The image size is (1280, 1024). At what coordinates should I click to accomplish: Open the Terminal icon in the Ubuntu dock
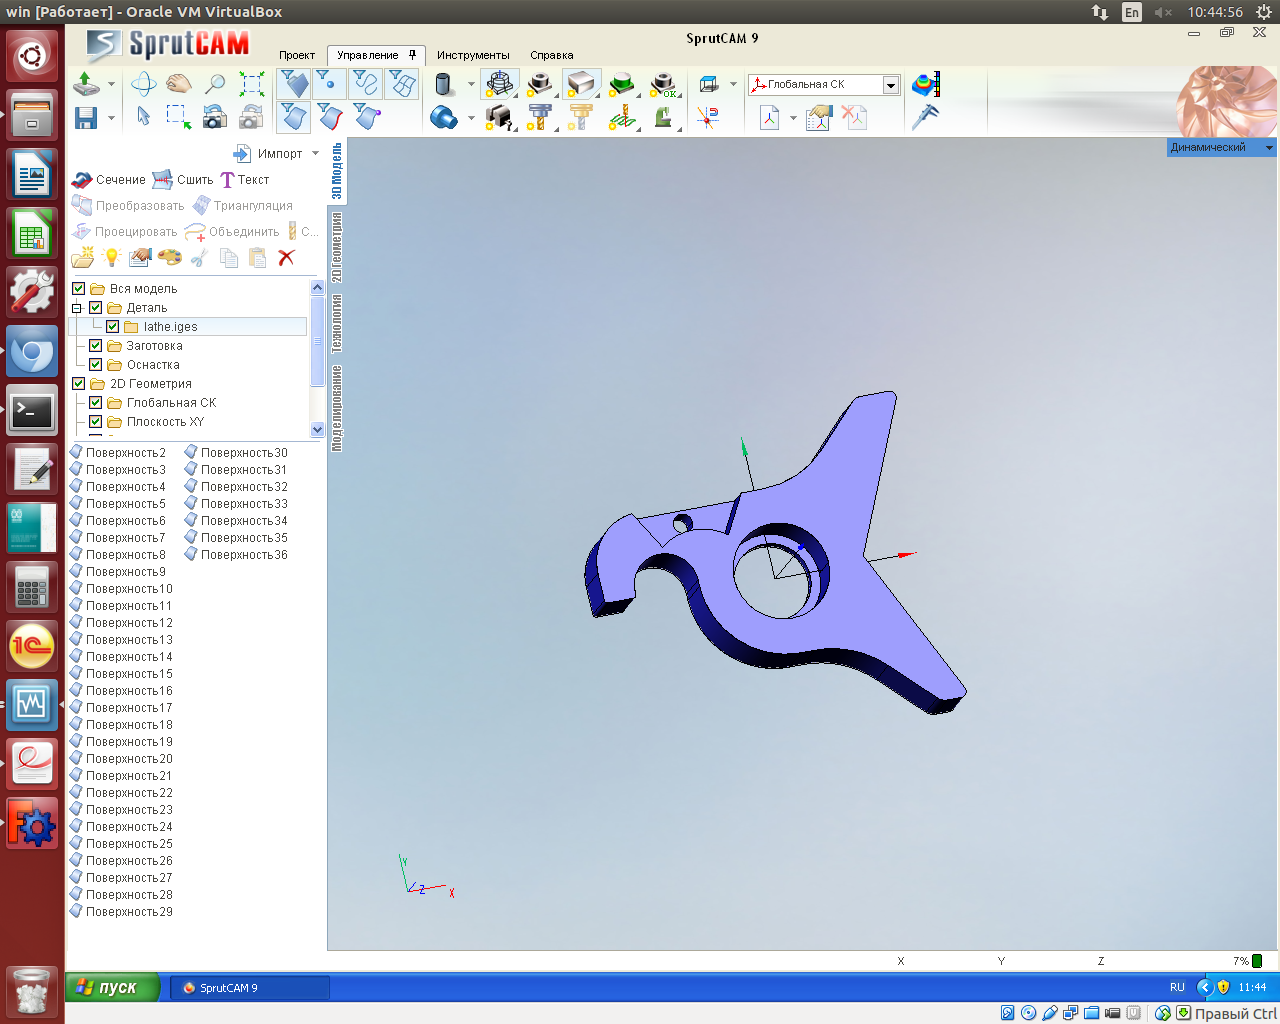pyautogui.click(x=32, y=410)
